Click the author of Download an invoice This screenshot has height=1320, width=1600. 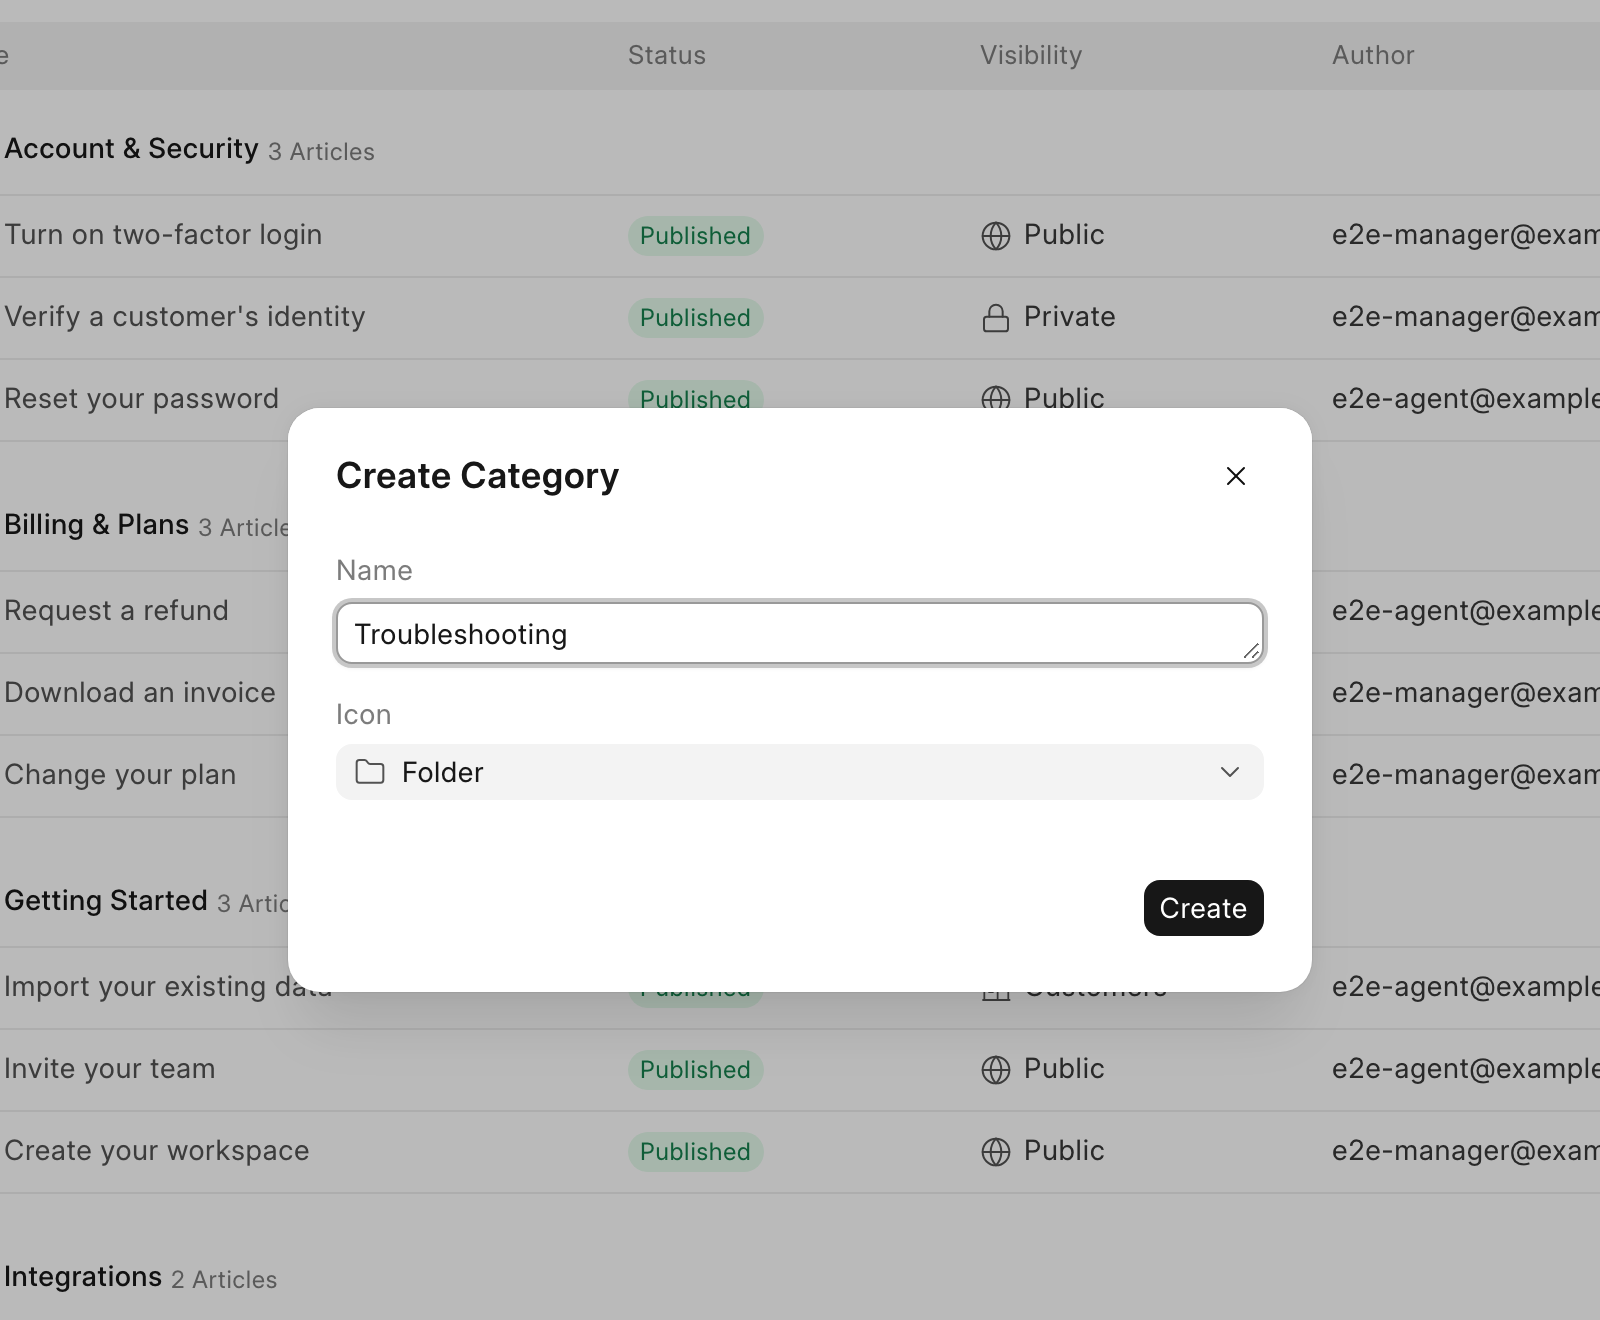(x=1466, y=693)
